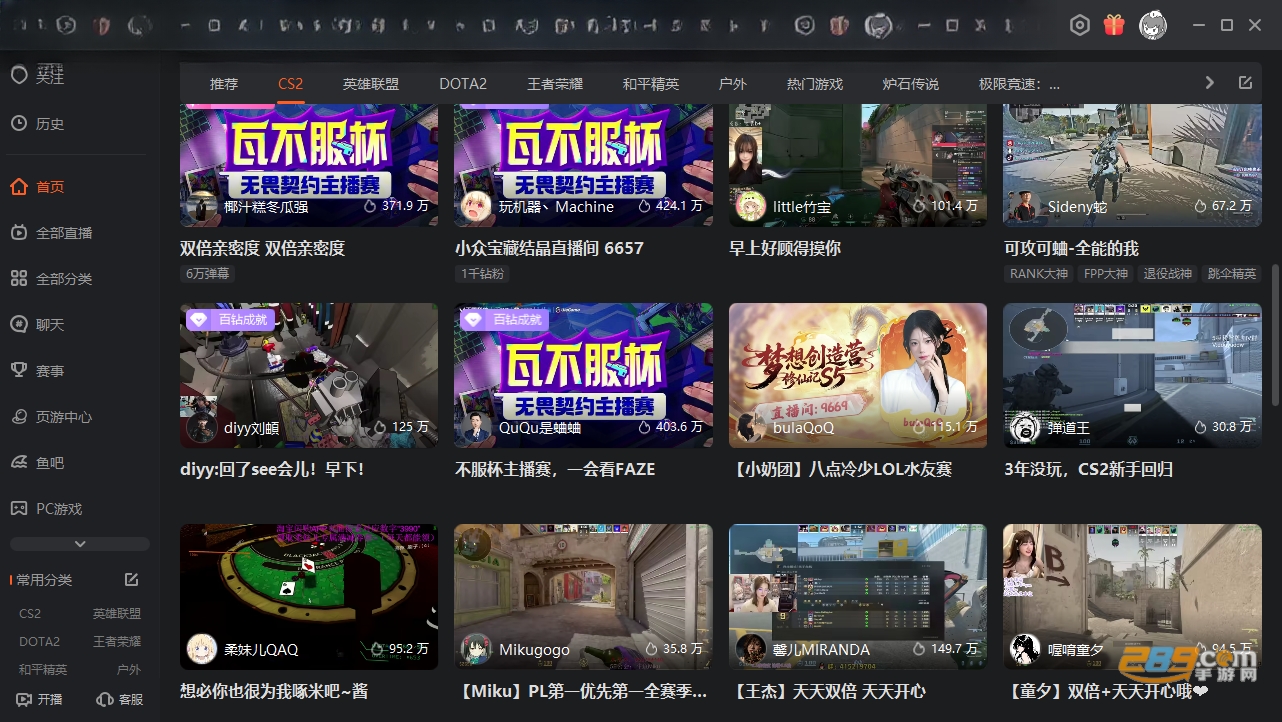Edit 常用分类 with the pencil icon

click(x=131, y=579)
